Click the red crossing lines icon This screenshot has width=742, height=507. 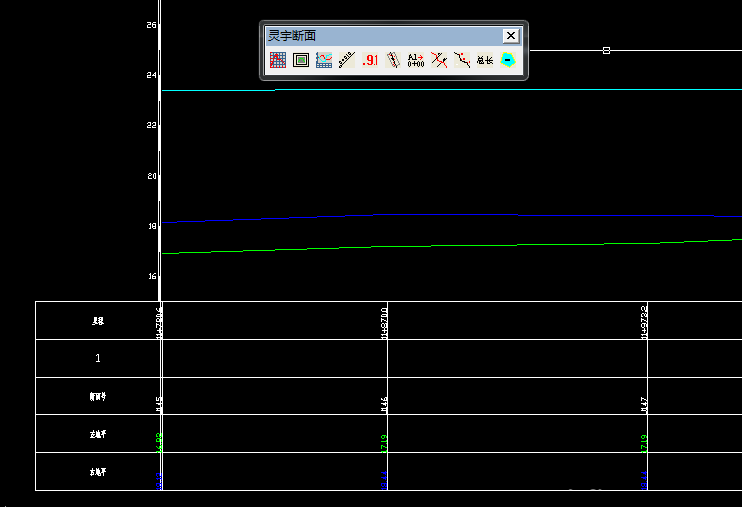click(x=438, y=60)
